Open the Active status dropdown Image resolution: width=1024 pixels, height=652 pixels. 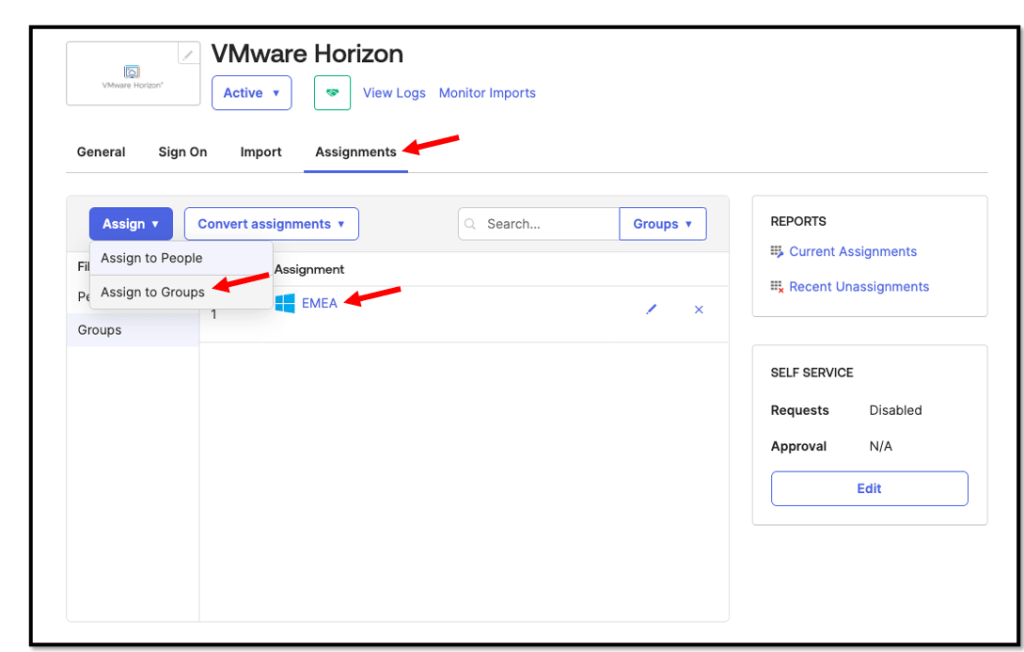click(x=251, y=93)
